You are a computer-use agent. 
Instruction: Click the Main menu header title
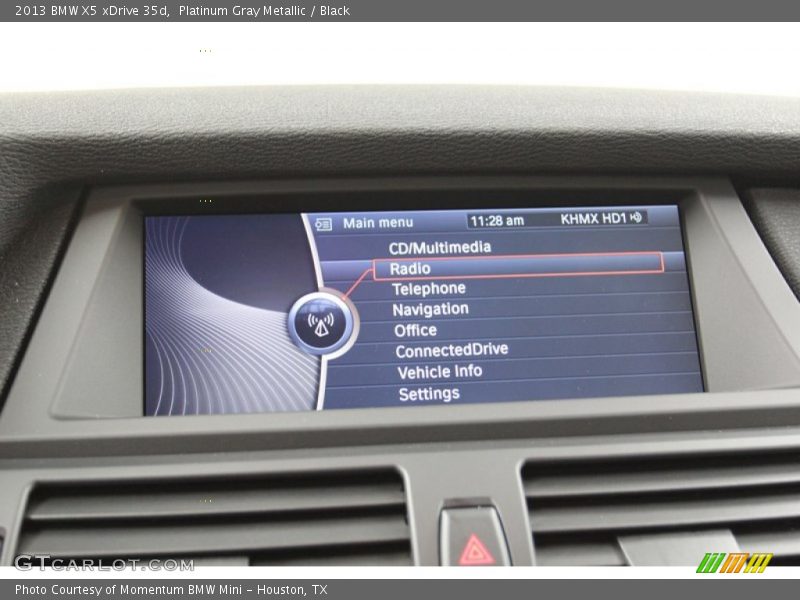coord(378,222)
